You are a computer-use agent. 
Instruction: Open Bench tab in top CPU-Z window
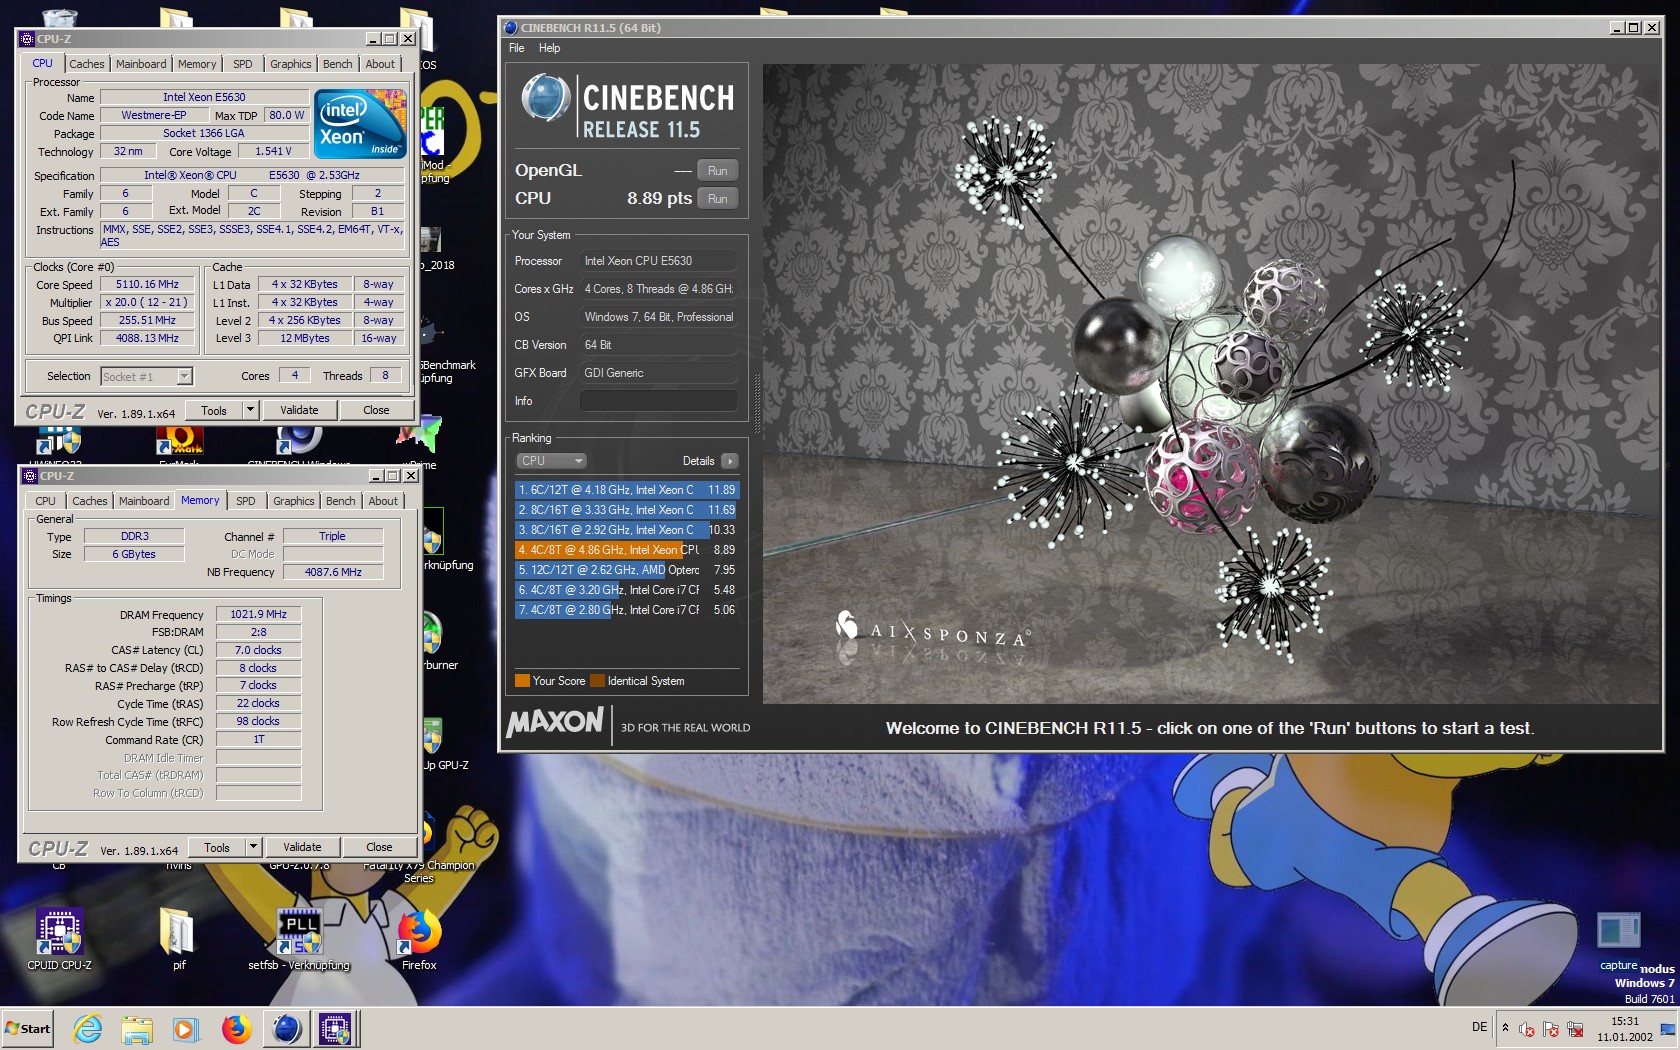(x=338, y=64)
